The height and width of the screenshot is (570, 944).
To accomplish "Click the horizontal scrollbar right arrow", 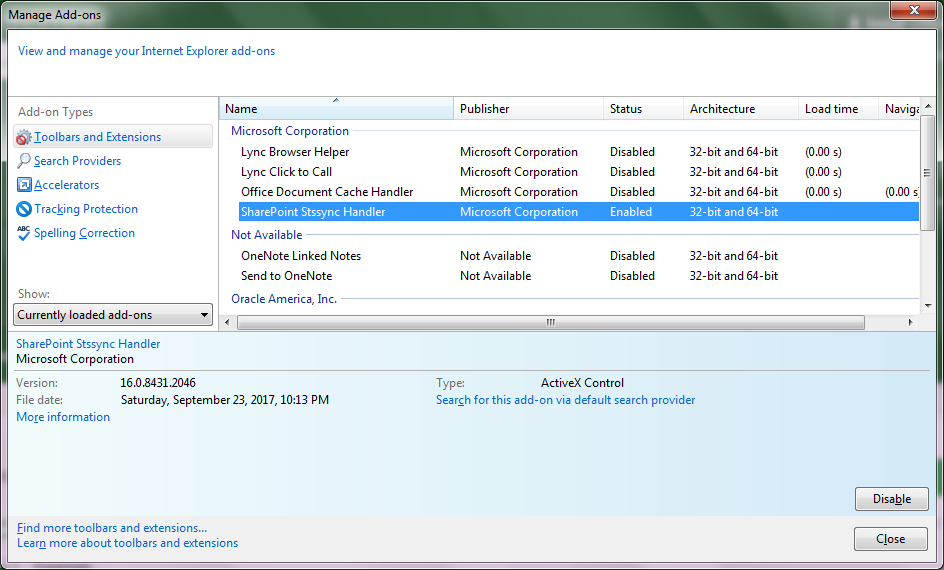I will click(910, 323).
